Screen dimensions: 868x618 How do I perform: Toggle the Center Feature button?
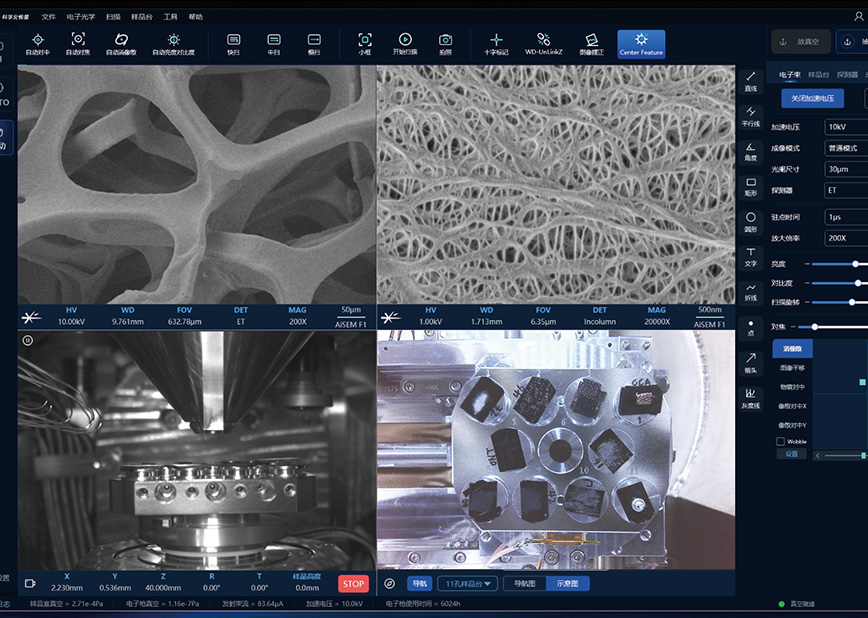click(x=641, y=44)
